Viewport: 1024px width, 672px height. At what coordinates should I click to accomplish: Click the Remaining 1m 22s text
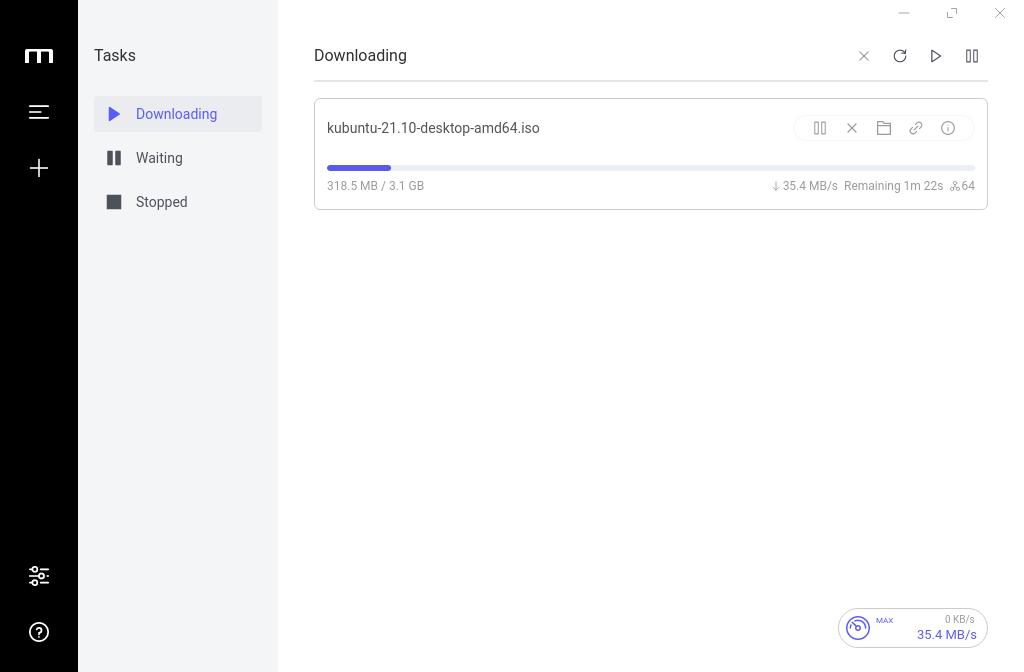click(893, 185)
